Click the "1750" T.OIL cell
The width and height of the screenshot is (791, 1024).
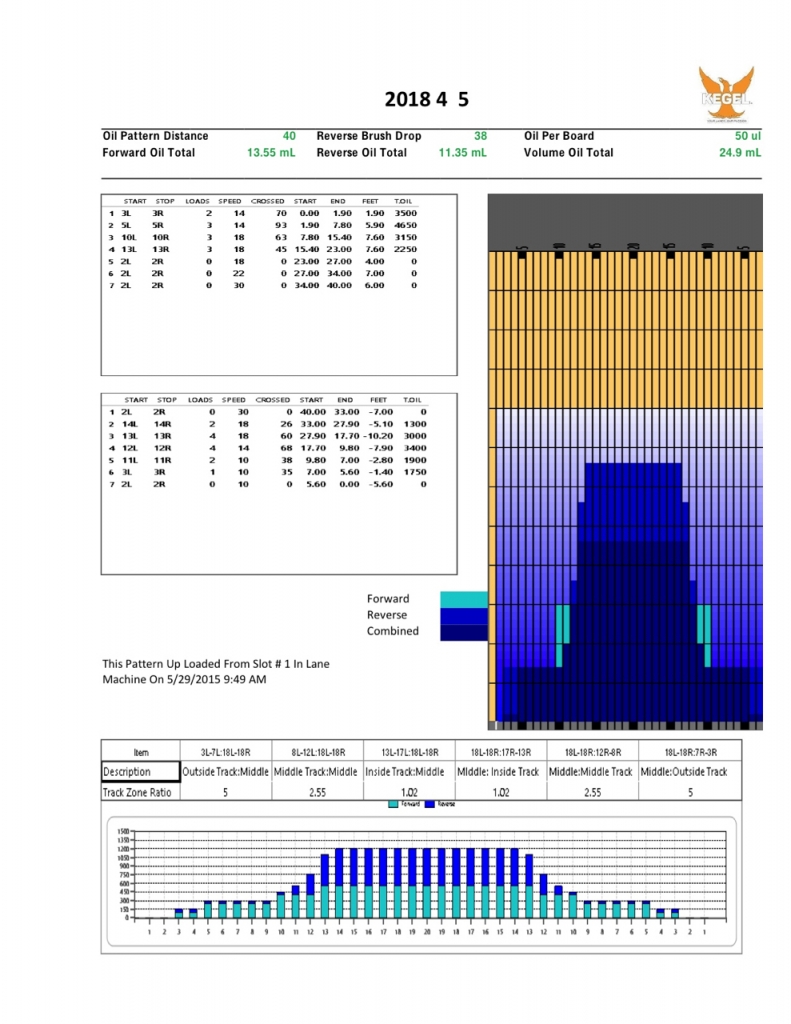[415, 472]
